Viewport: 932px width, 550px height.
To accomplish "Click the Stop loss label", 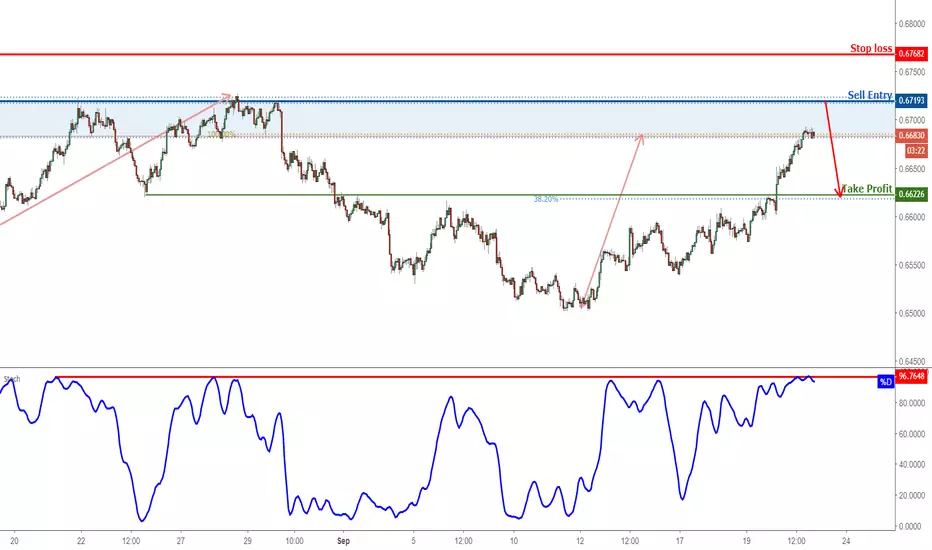I will (871, 48).
